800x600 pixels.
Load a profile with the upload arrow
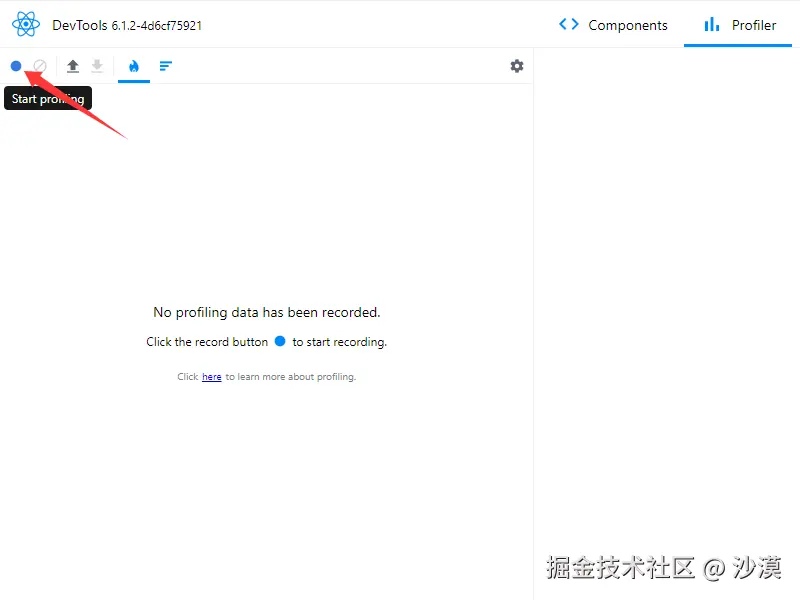[x=73, y=66]
